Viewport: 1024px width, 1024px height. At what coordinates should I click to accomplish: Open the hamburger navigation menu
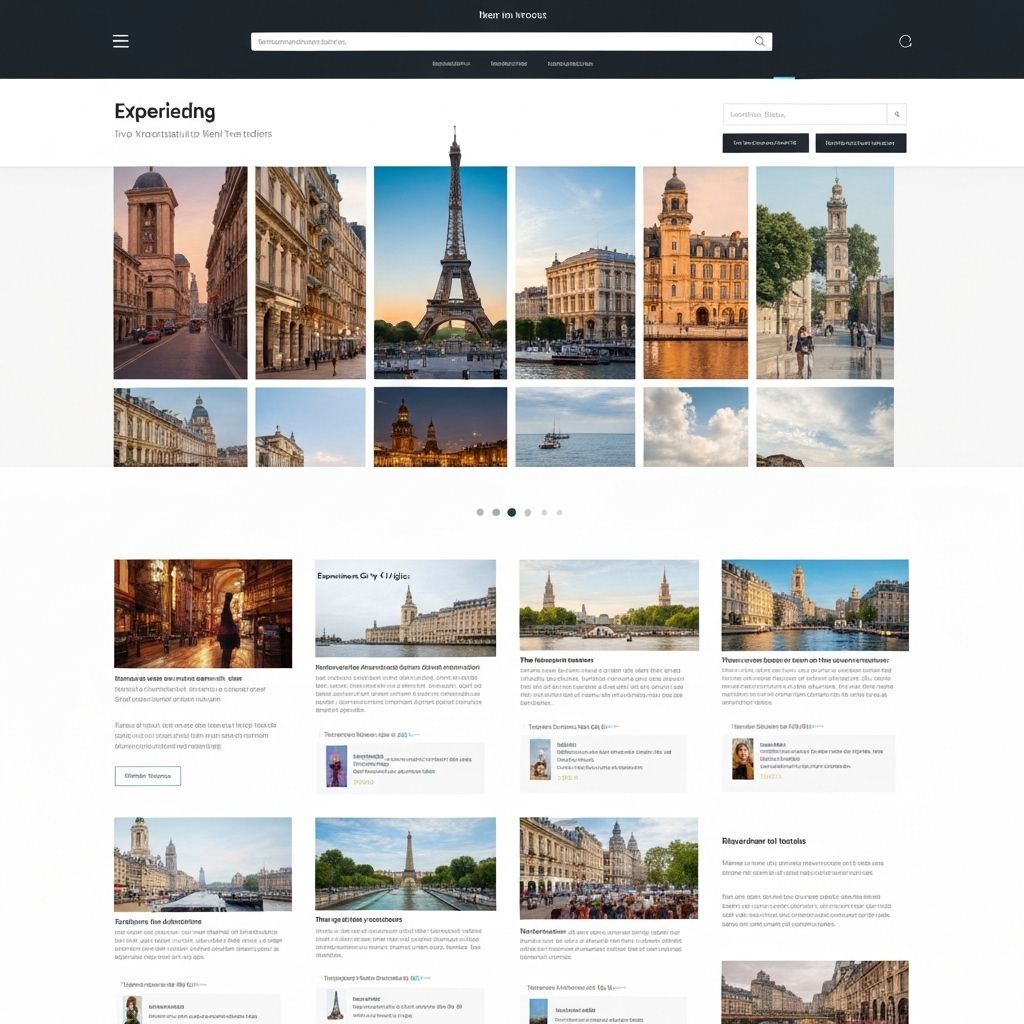pos(120,41)
